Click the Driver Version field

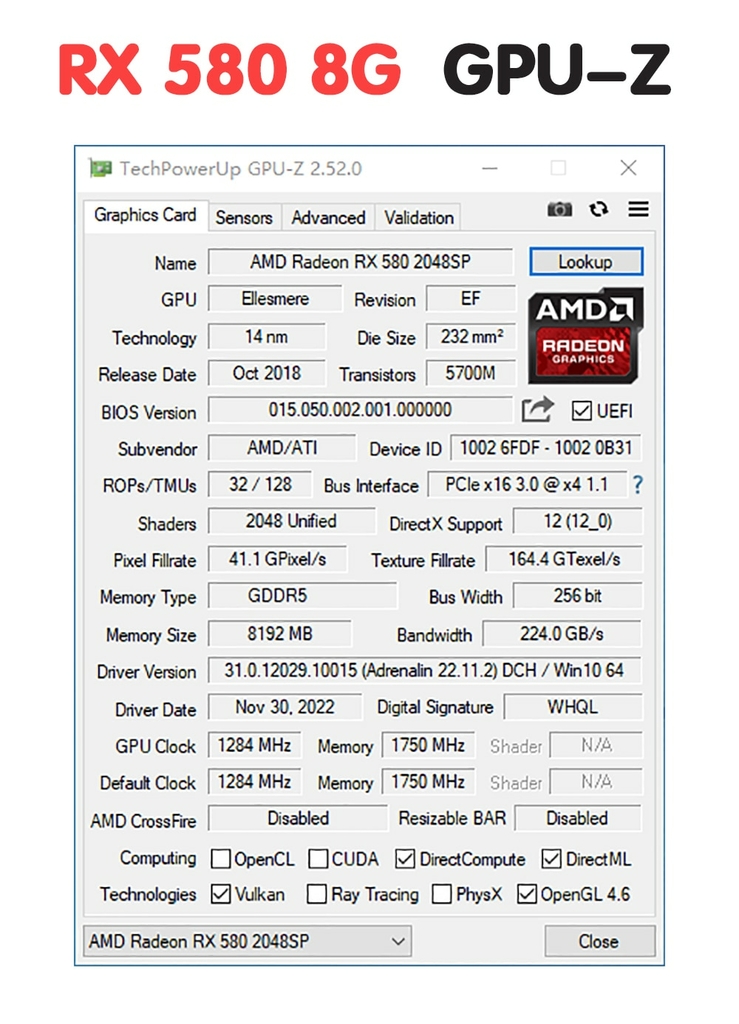[x=425, y=671]
